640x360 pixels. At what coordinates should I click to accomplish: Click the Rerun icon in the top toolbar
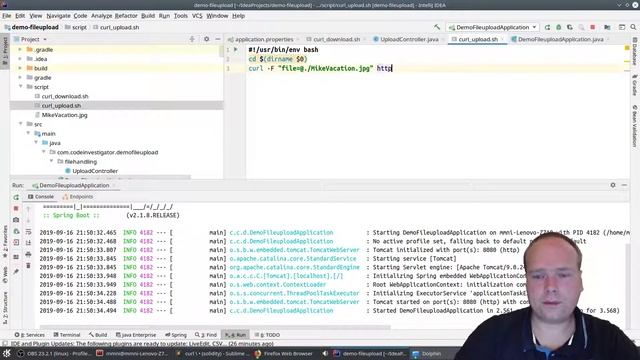547,27
